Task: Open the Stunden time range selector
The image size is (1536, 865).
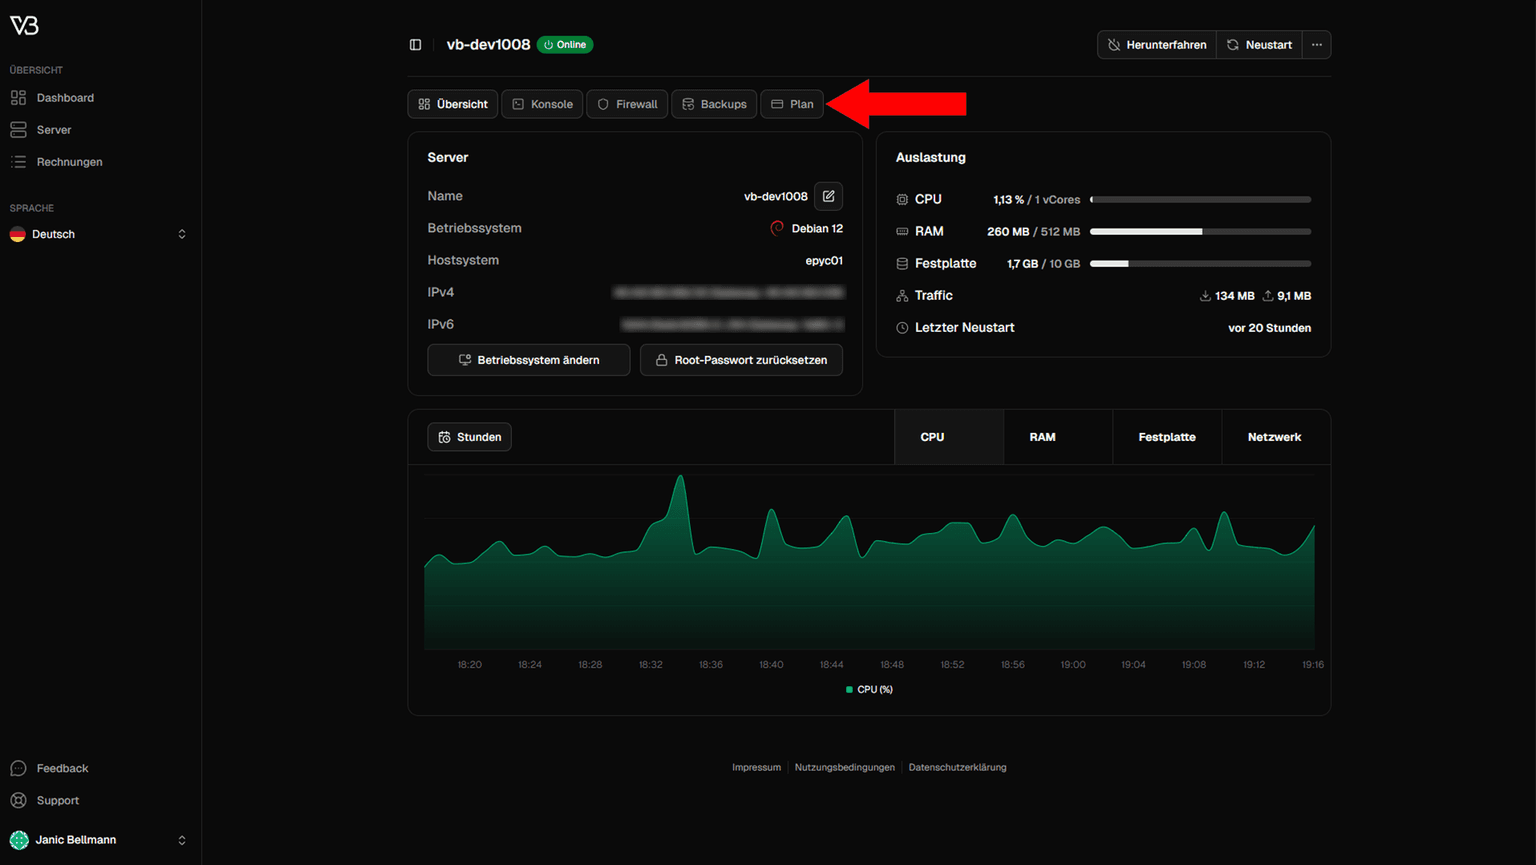Action: [469, 437]
